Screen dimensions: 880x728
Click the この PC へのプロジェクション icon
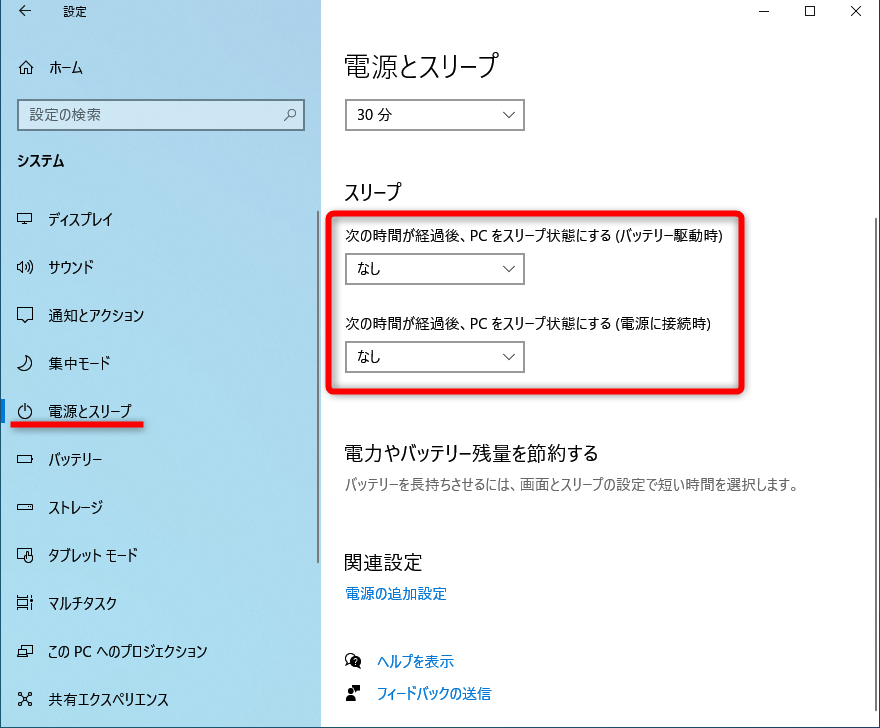coord(25,651)
